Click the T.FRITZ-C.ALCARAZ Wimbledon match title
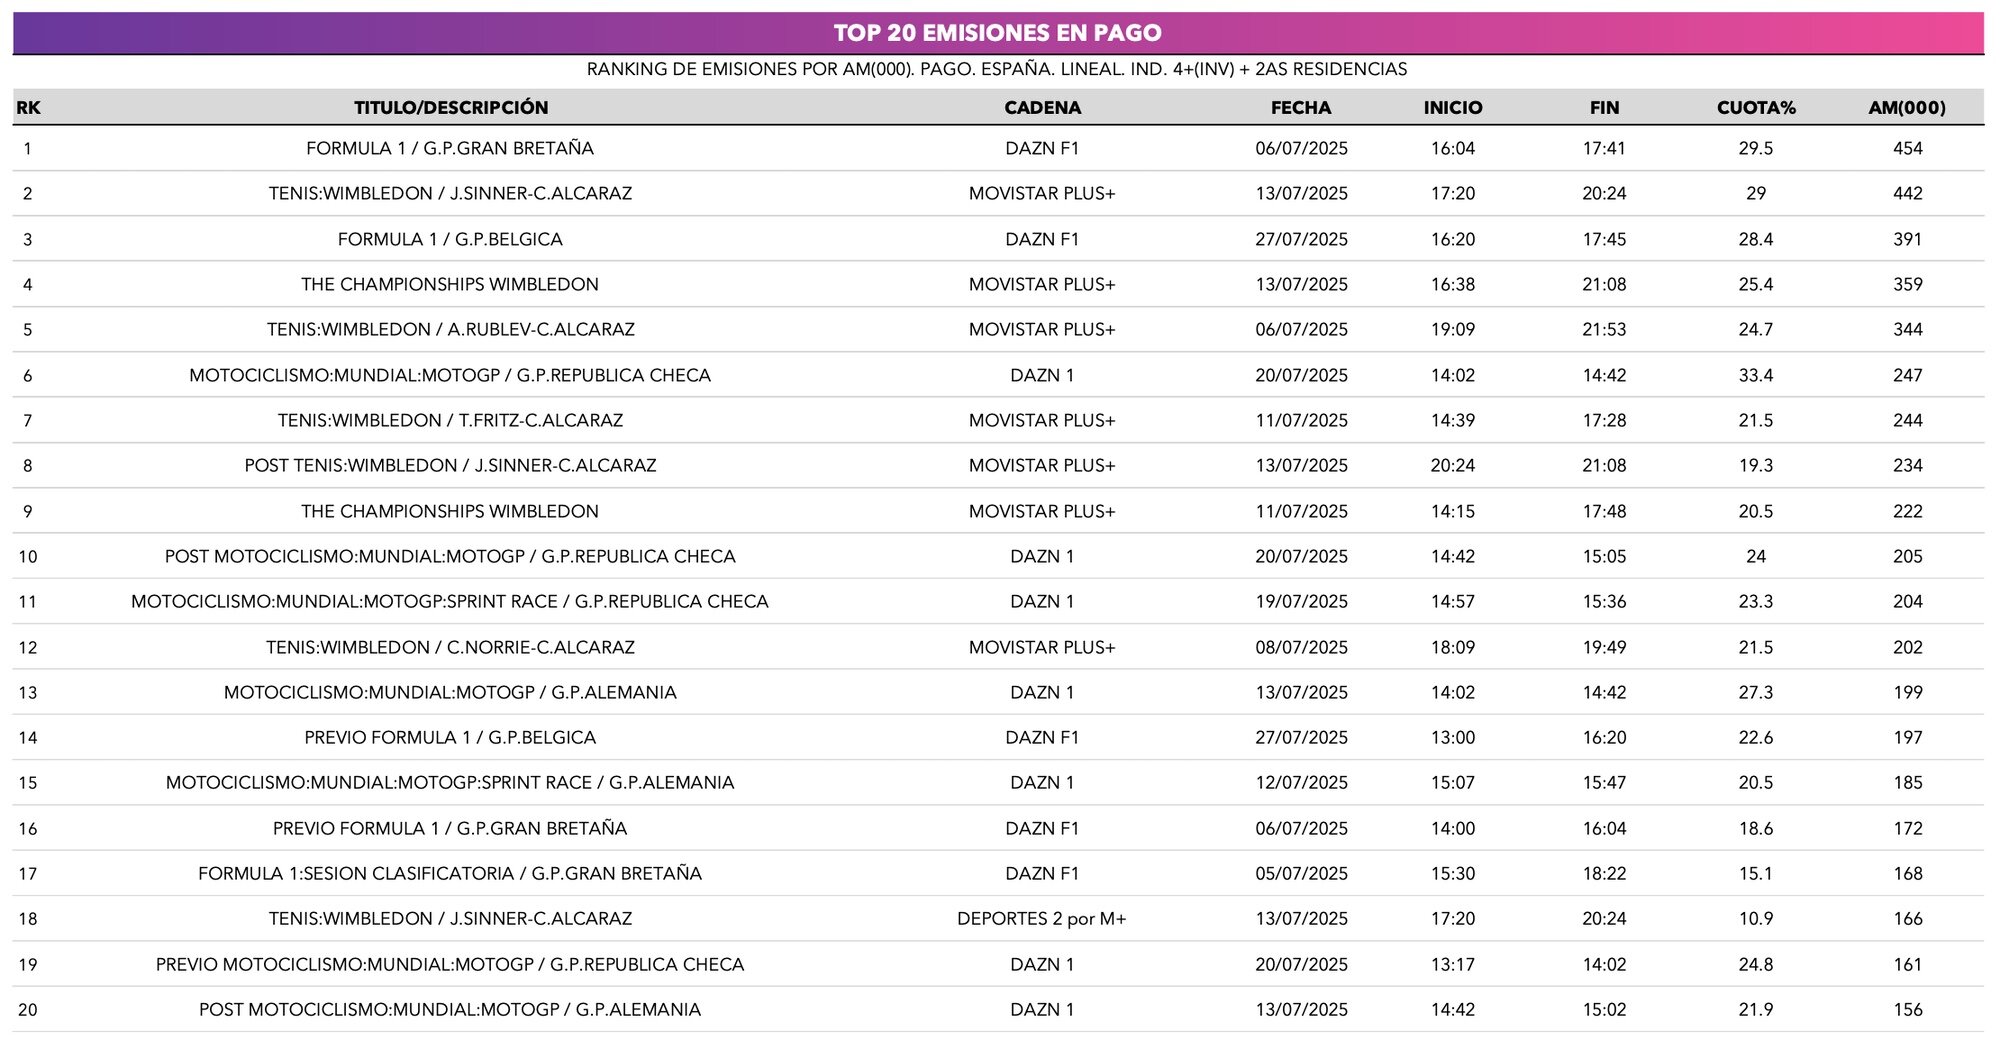Viewport: 2000px width, 1049px height. [x=450, y=421]
